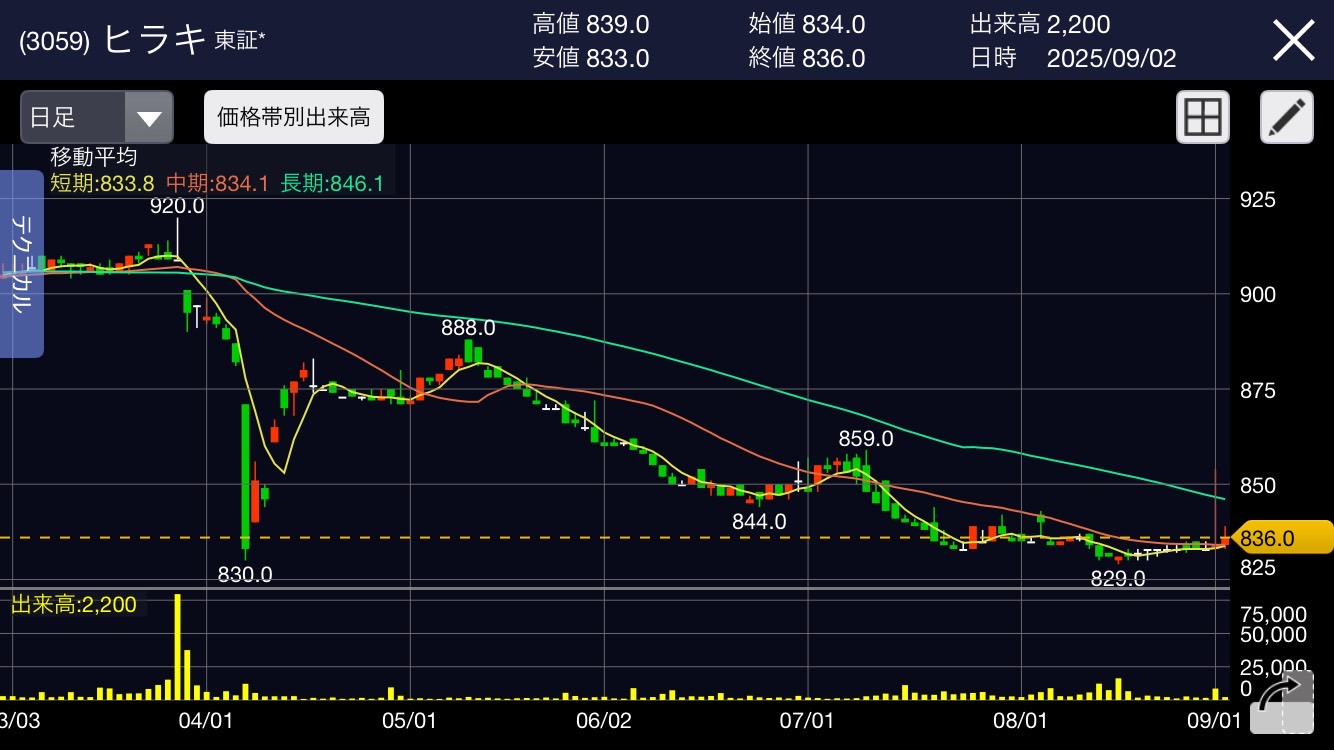This screenshot has width=1334, height=750.
Task: Tap the 75,000 volume axis label
Action: (x=1273, y=614)
